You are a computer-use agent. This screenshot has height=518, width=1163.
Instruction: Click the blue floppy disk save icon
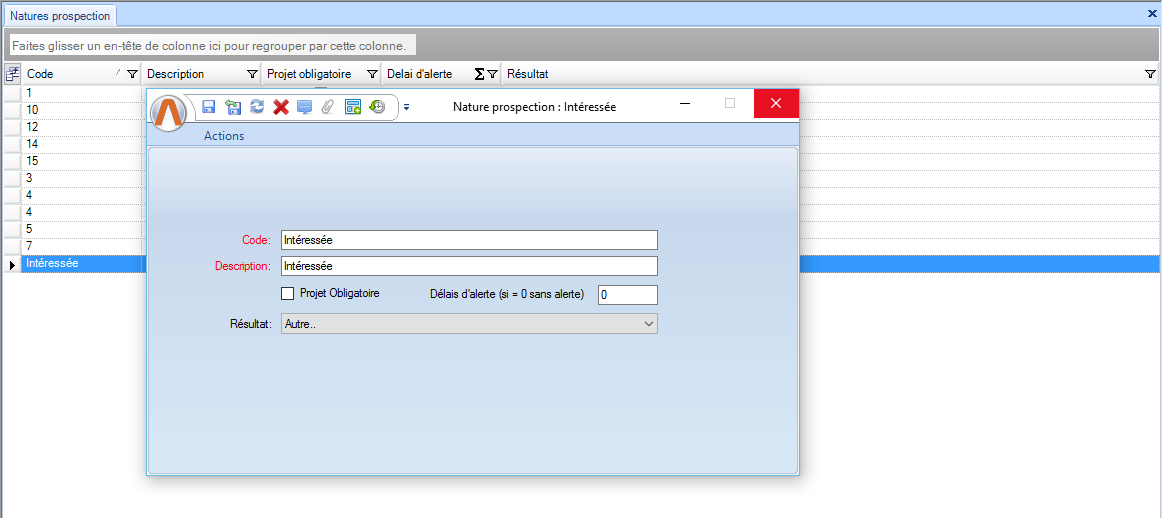pyautogui.click(x=209, y=106)
